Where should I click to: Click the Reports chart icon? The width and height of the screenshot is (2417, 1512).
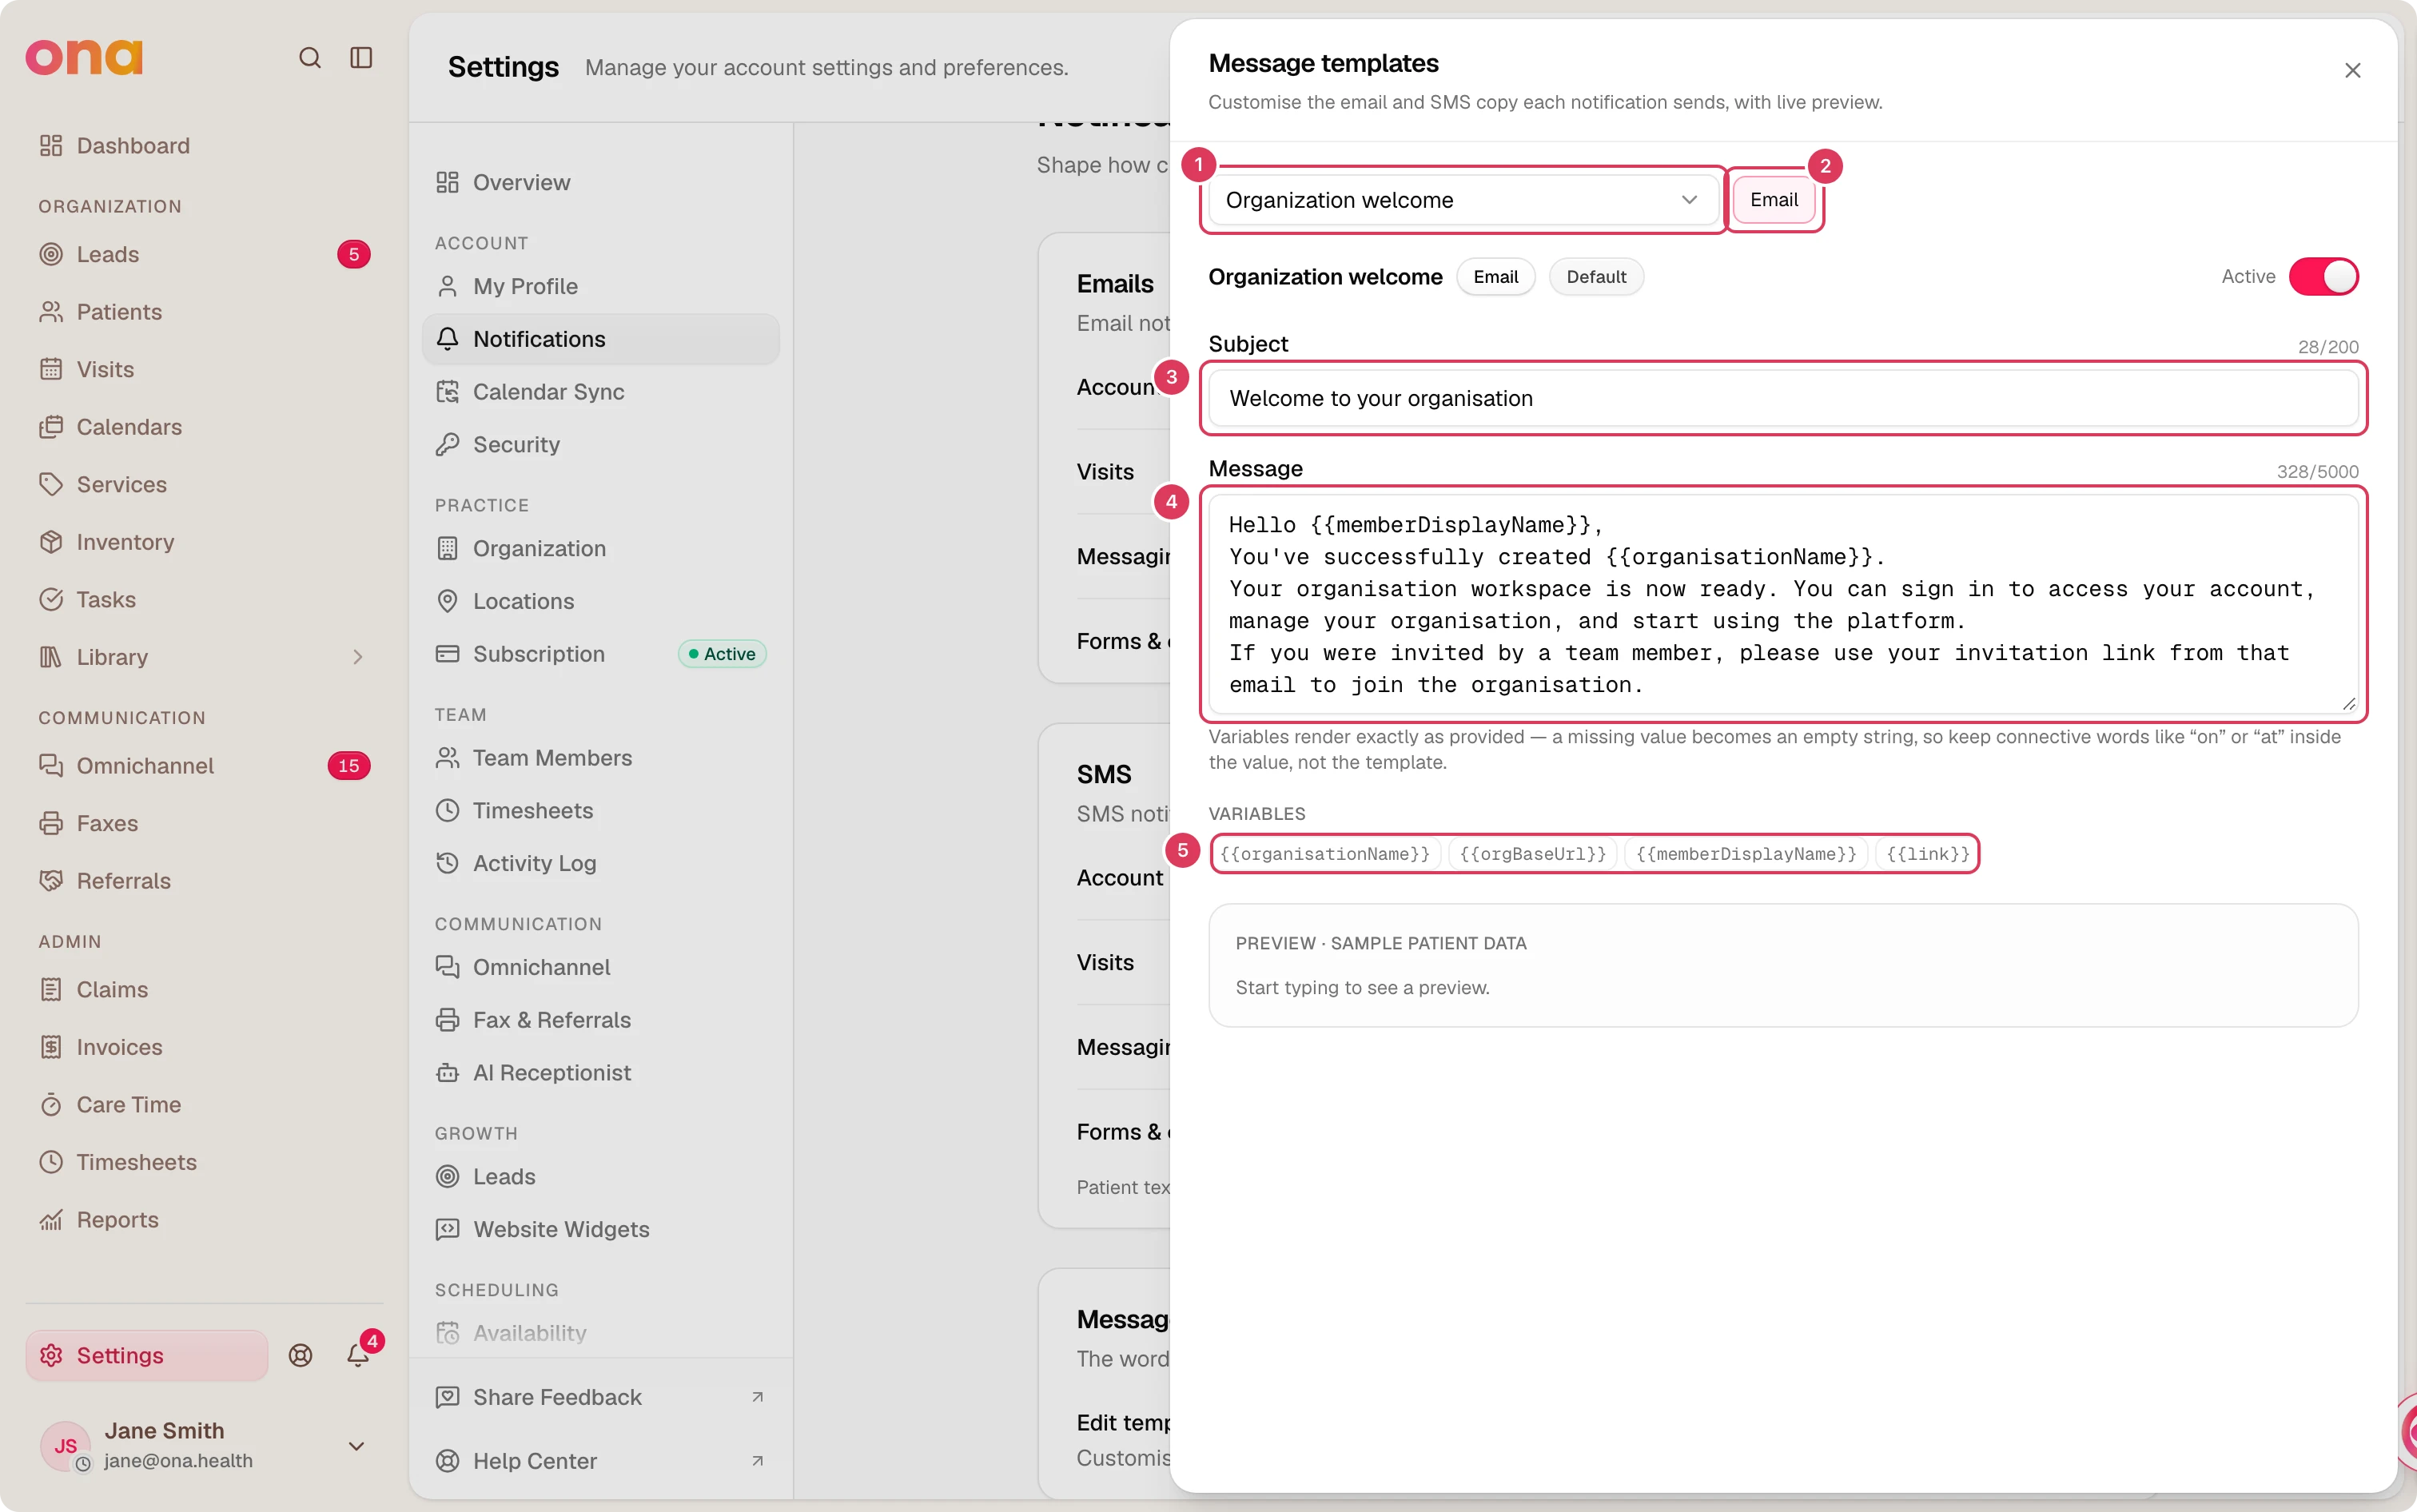coord(51,1220)
